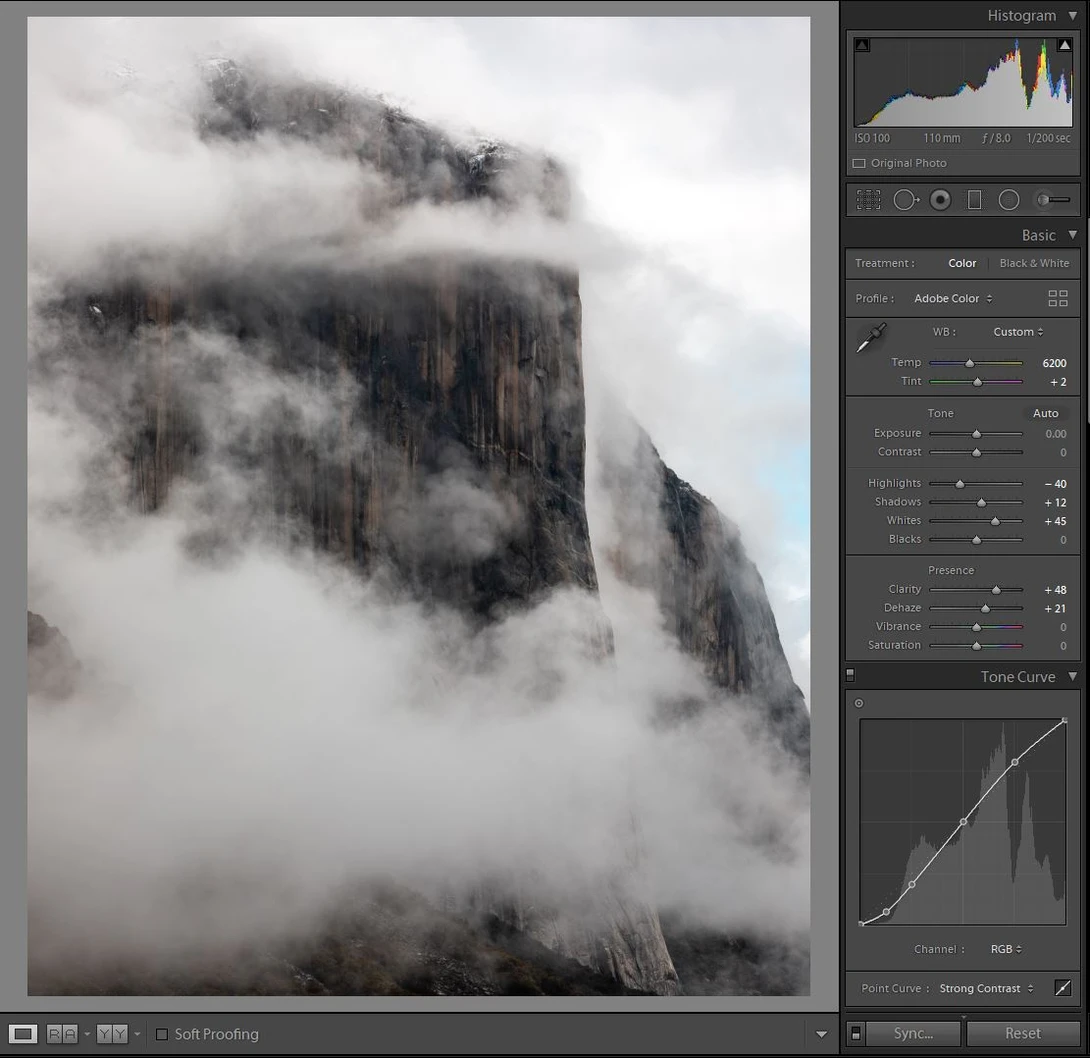This screenshot has height=1058, width=1090.
Task: Switch to Before/After top-bottom view
Action: 112,1034
